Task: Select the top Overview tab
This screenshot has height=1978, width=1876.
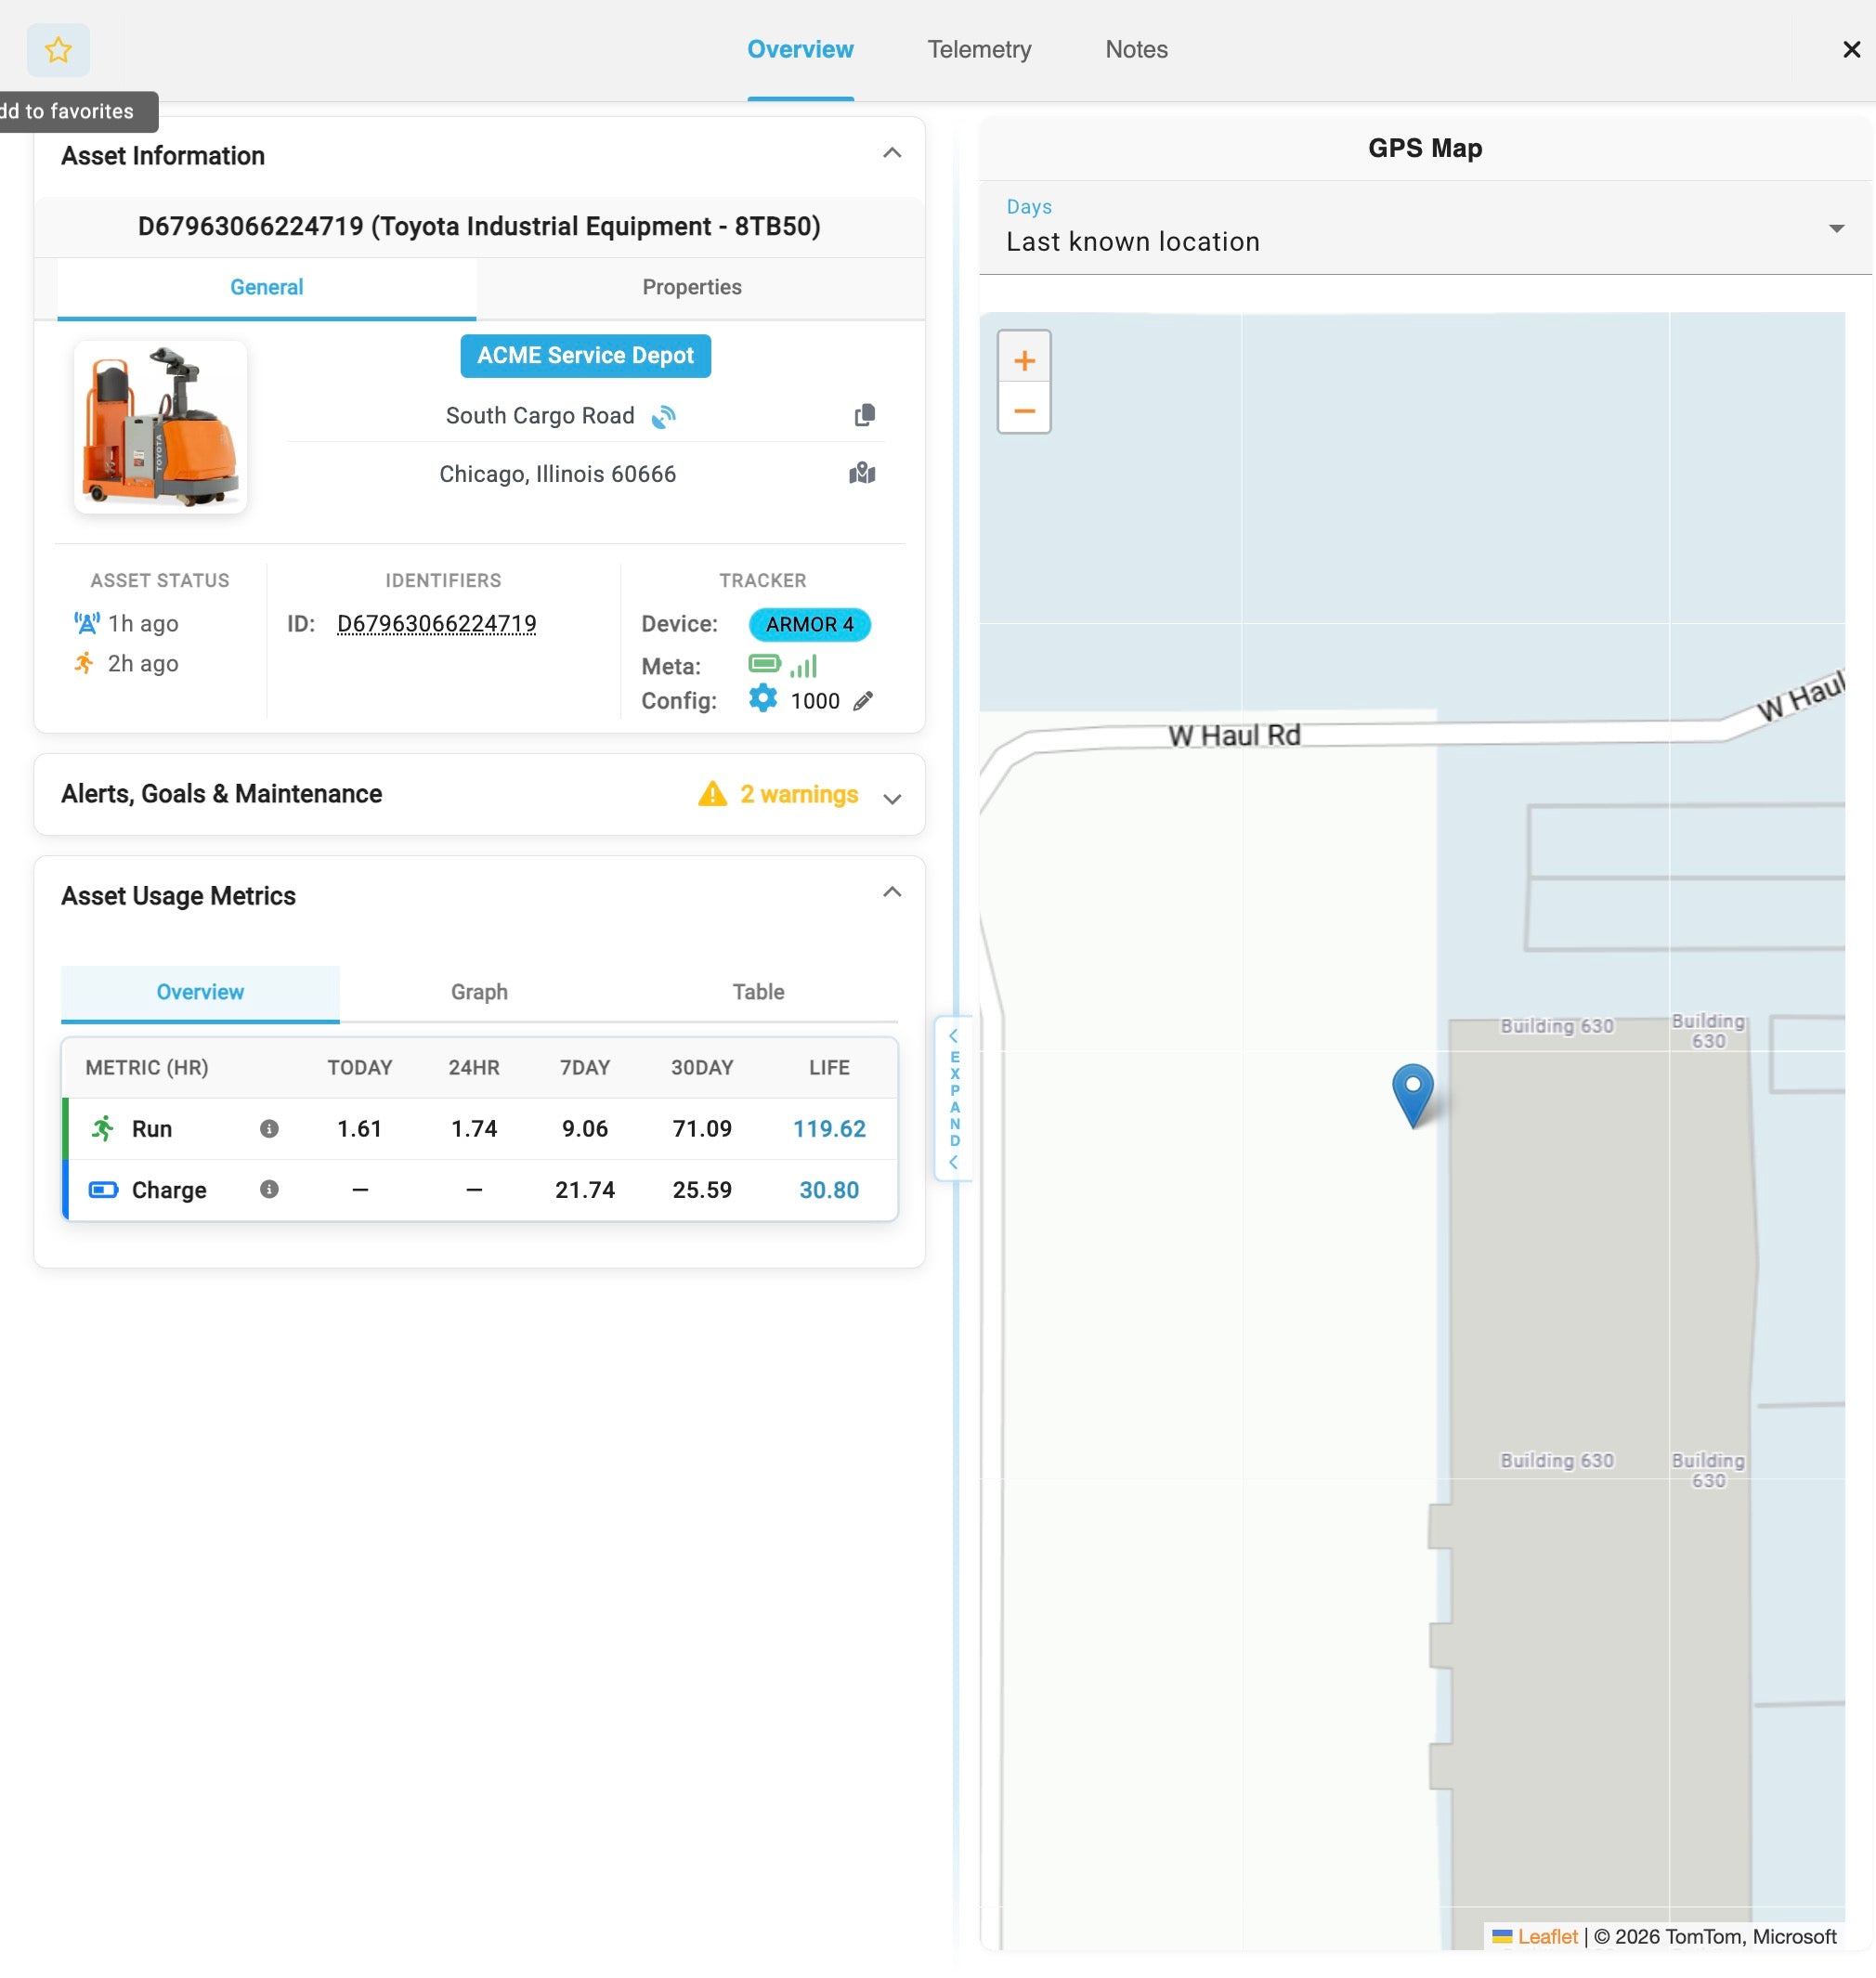Action: point(800,49)
